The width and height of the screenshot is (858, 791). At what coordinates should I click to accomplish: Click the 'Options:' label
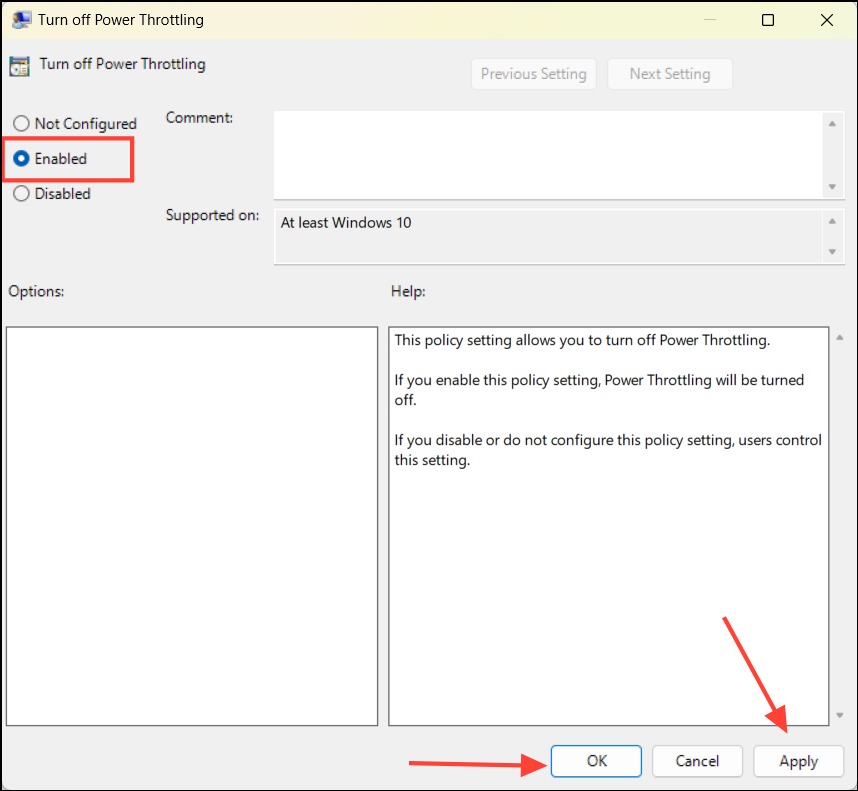point(36,291)
